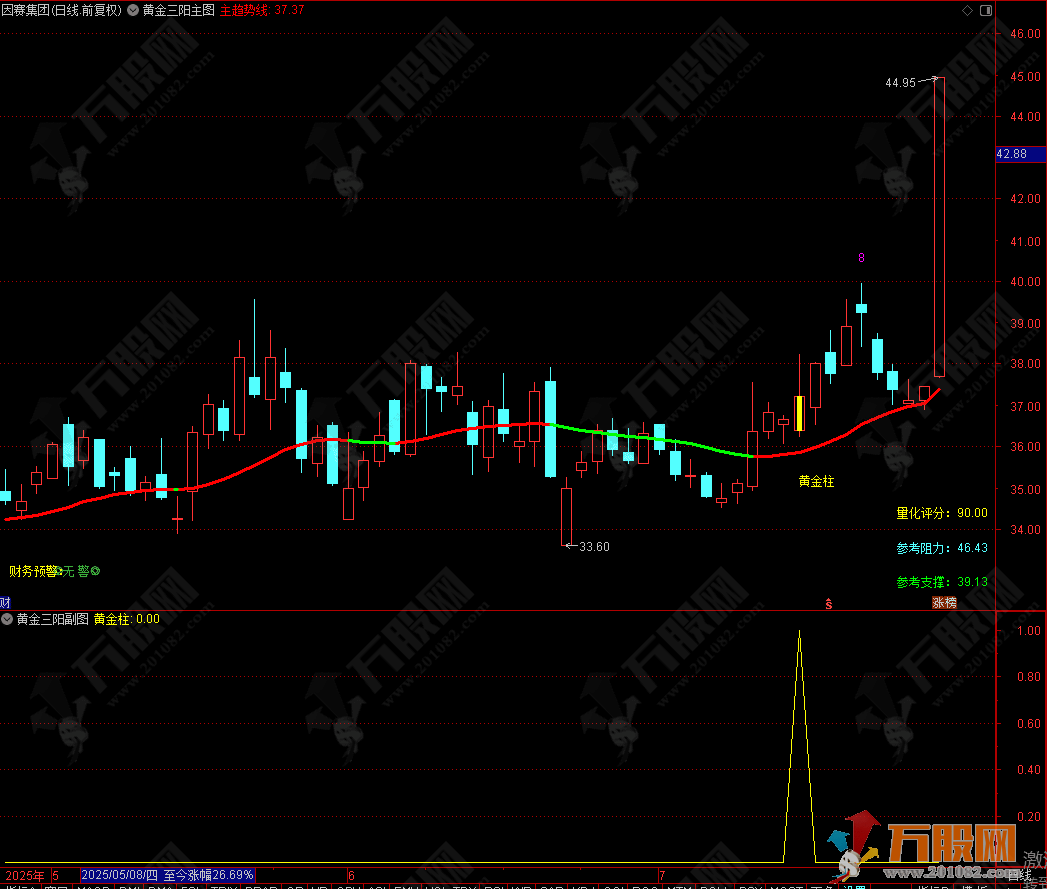This screenshot has height=889, width=1047.
Task: Click the 42.00 price axis label
Action: (1025, 199)
